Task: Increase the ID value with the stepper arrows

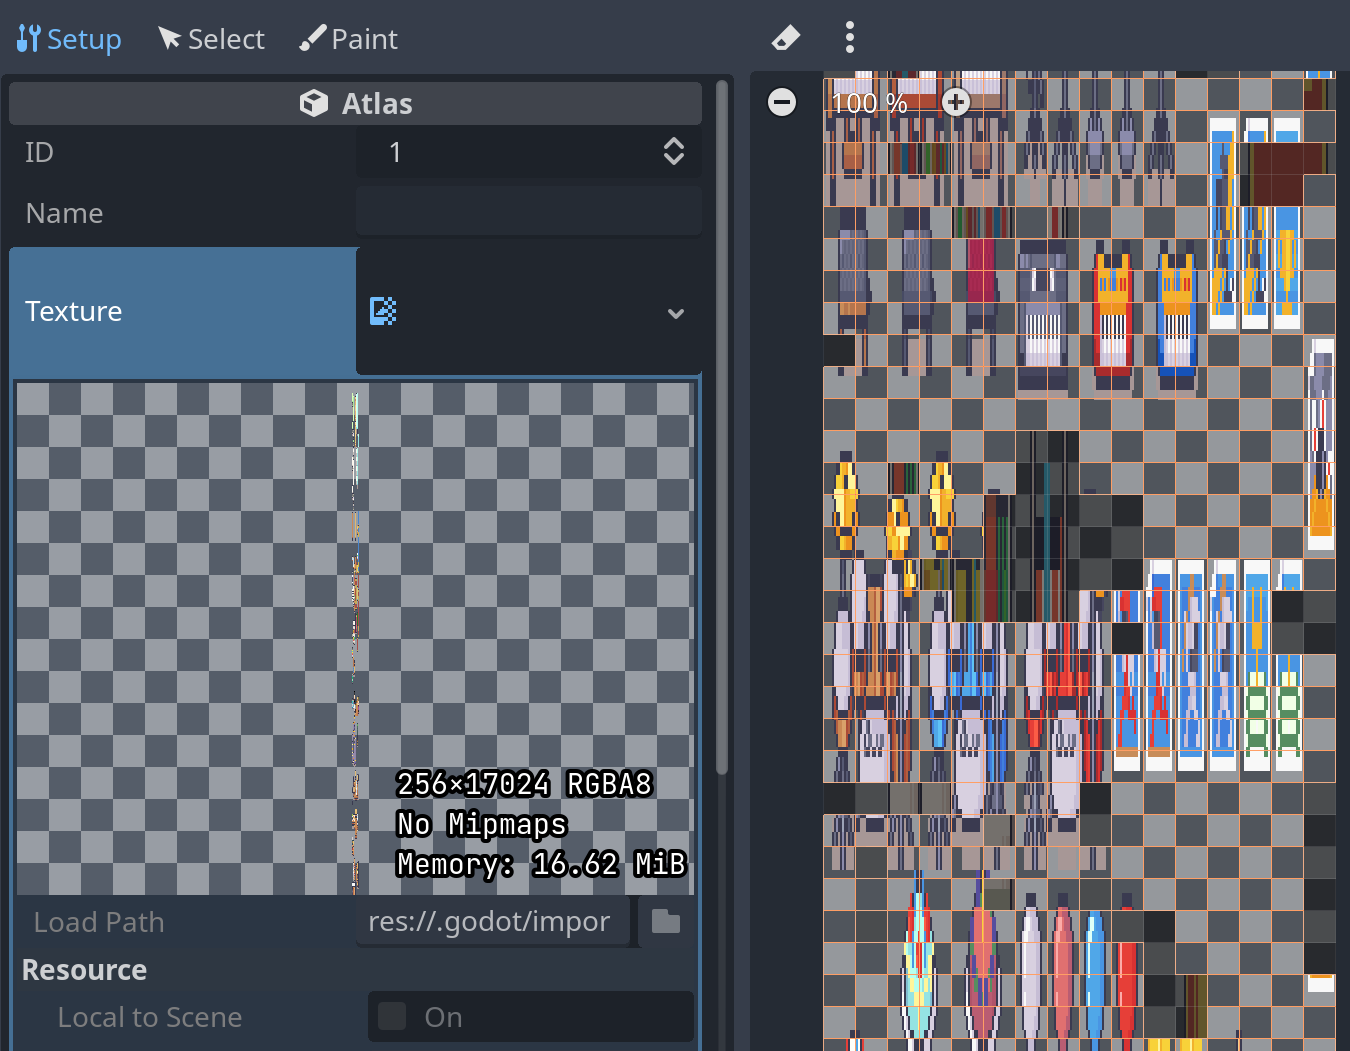Action: click(x=673, y=151)
